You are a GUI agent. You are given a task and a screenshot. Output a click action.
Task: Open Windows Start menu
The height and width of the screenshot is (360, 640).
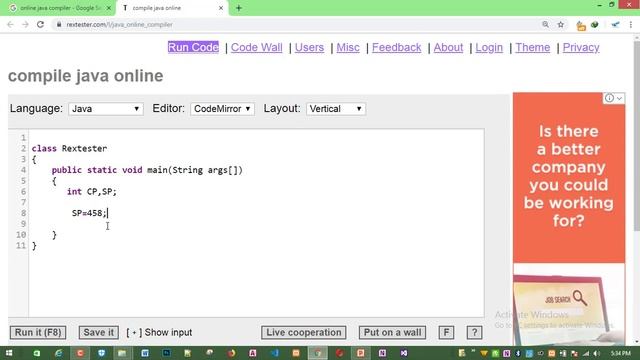(x=9, y=353)
